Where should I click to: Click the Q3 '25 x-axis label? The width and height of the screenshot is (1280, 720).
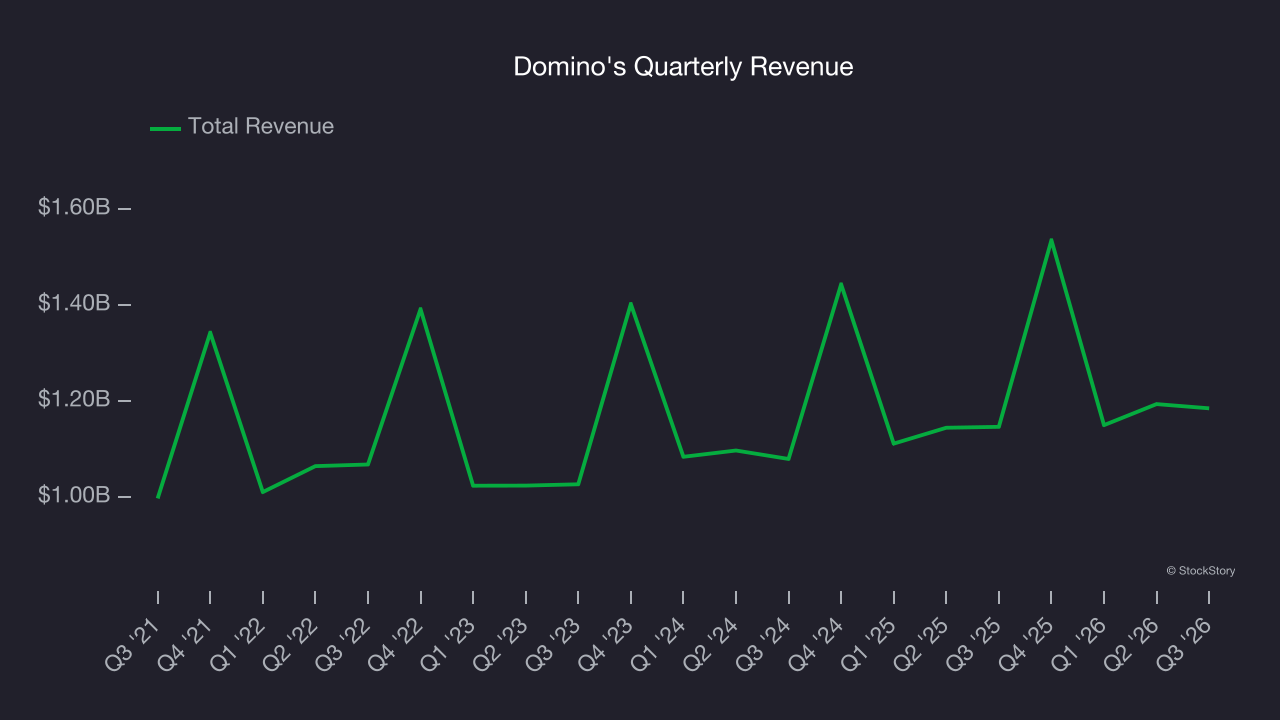[976, 643]
